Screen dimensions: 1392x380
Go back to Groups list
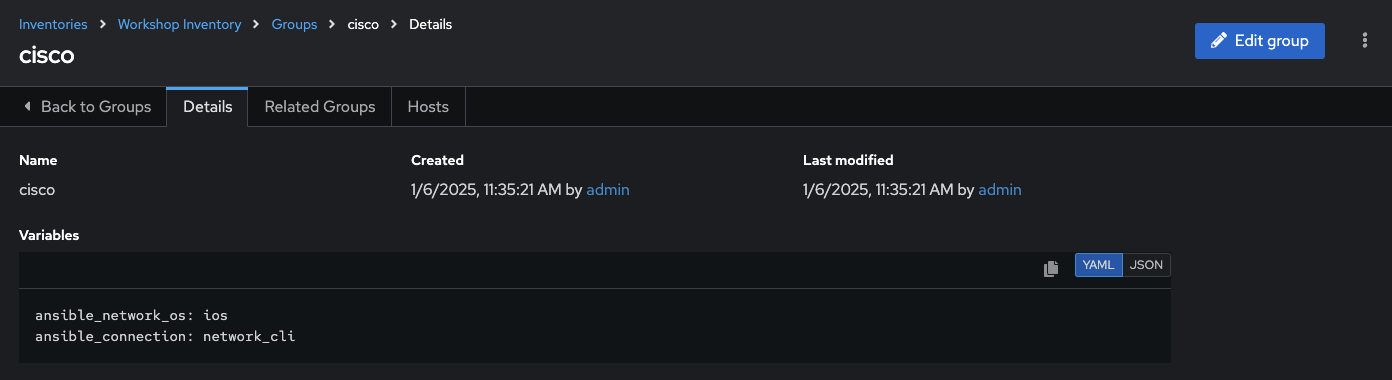pyautogui.click(x=86, y=107)
